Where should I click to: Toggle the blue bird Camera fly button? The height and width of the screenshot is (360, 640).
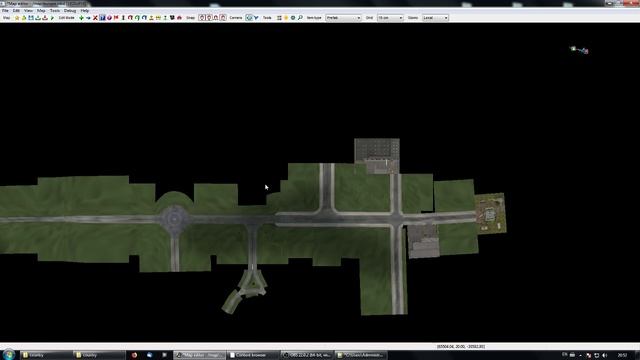pos(256,18)
